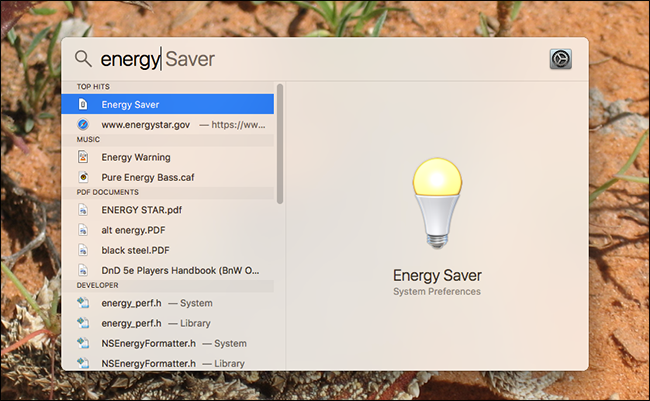Screen dimensions: 650x401
Task: Click the results list scrollbar
Action: point(280,143)
